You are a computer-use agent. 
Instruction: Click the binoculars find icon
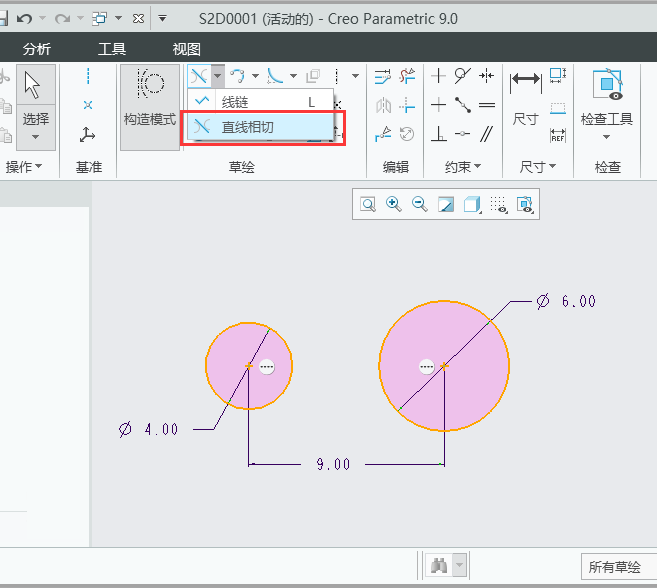[x=439, y=566]
